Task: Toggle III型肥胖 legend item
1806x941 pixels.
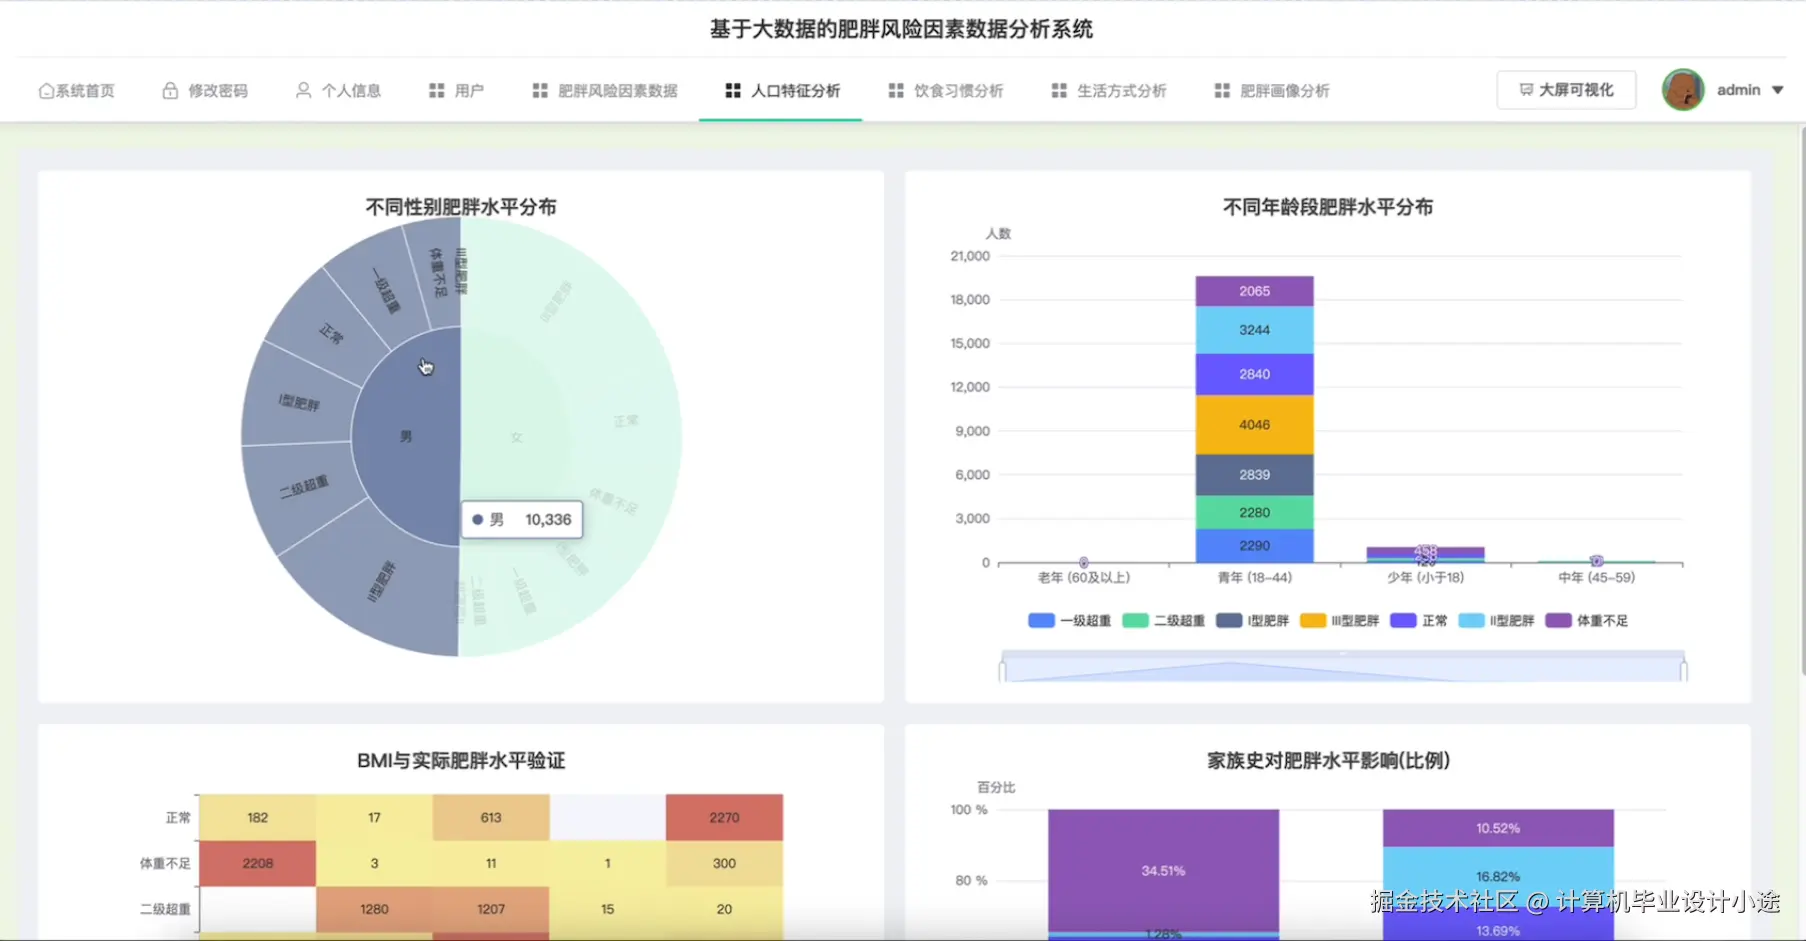Action: coord(1339,621)
